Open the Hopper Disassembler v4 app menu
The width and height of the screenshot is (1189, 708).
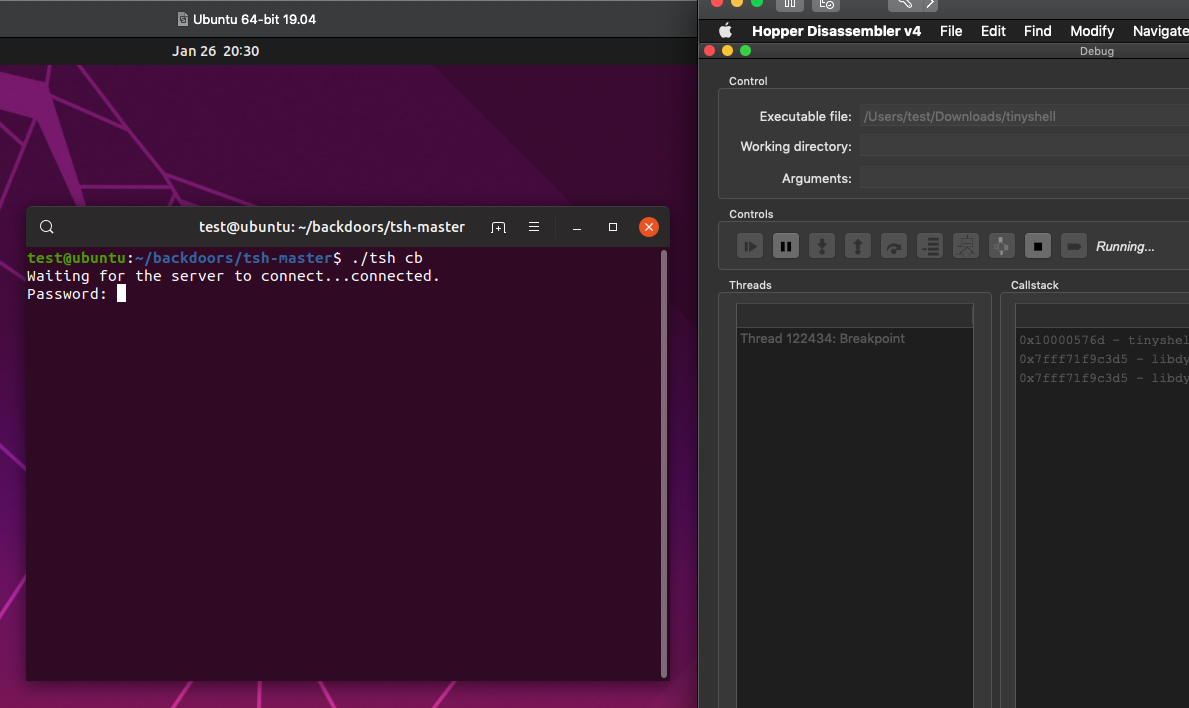tap(836, 31)
